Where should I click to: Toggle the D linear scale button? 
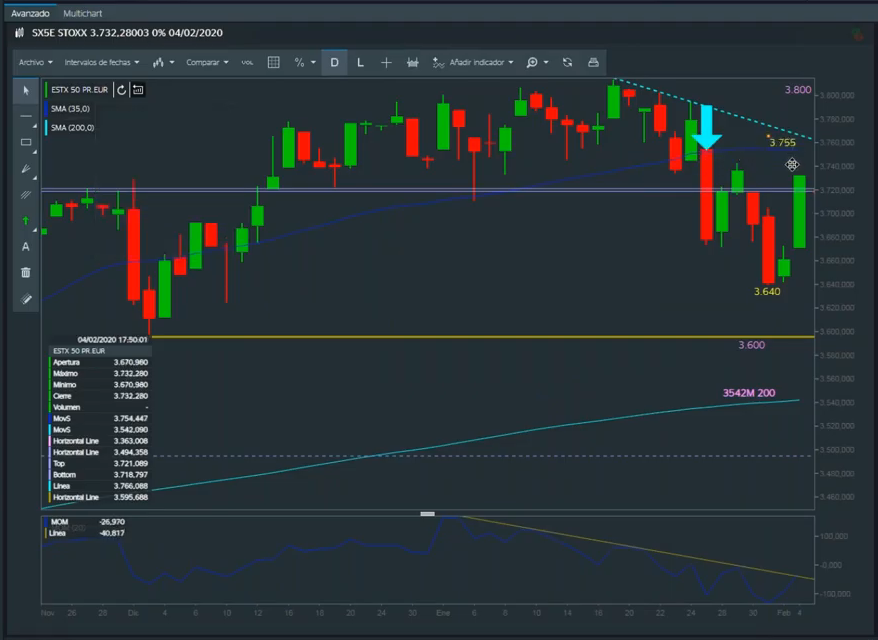coord(334,62)
